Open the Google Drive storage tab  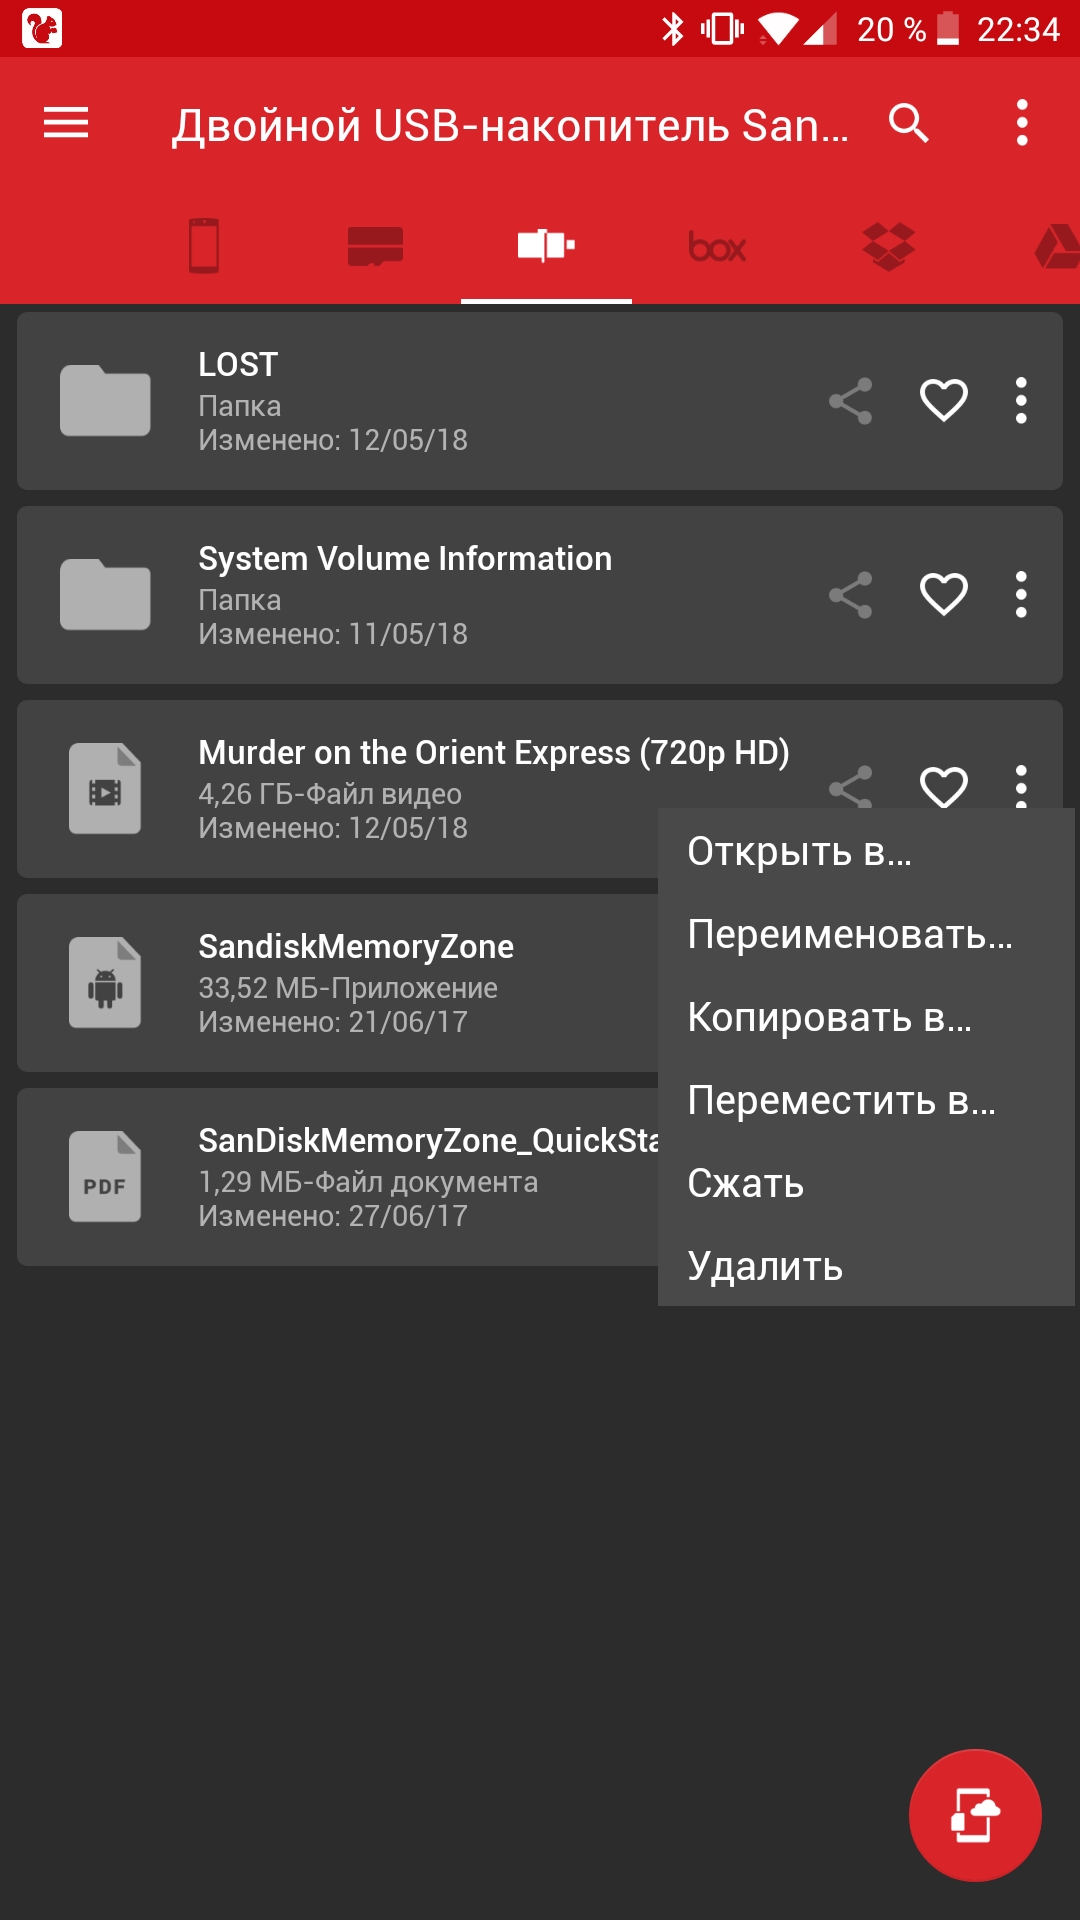[x=1057, y=246]
